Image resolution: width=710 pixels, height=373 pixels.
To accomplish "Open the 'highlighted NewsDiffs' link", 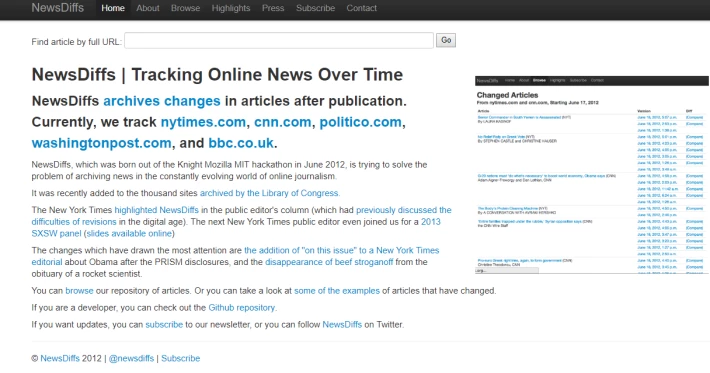I will pyautogui.click(x=156, y=210).
